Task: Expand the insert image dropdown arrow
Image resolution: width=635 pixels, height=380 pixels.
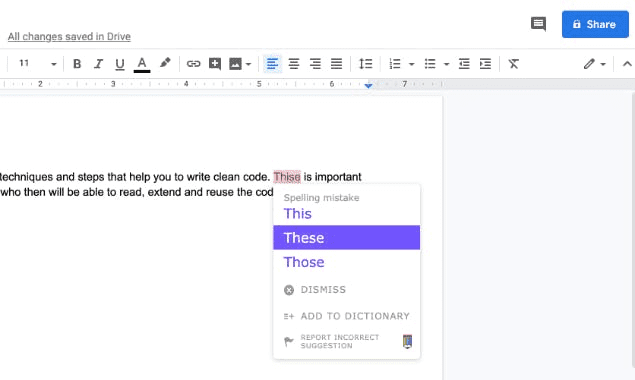Action: 248,64
